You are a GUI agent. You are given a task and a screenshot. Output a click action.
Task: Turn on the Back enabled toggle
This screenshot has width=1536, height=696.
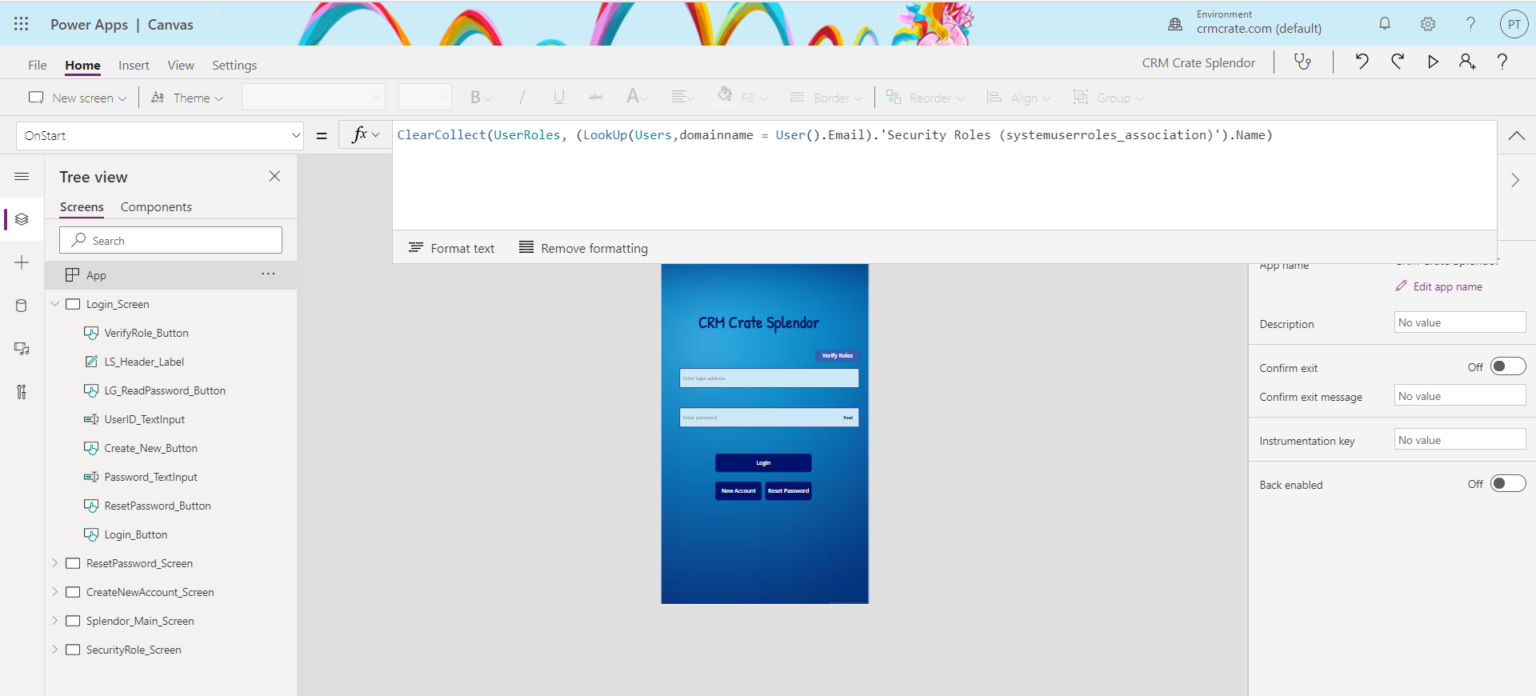tap(1508, 483)
